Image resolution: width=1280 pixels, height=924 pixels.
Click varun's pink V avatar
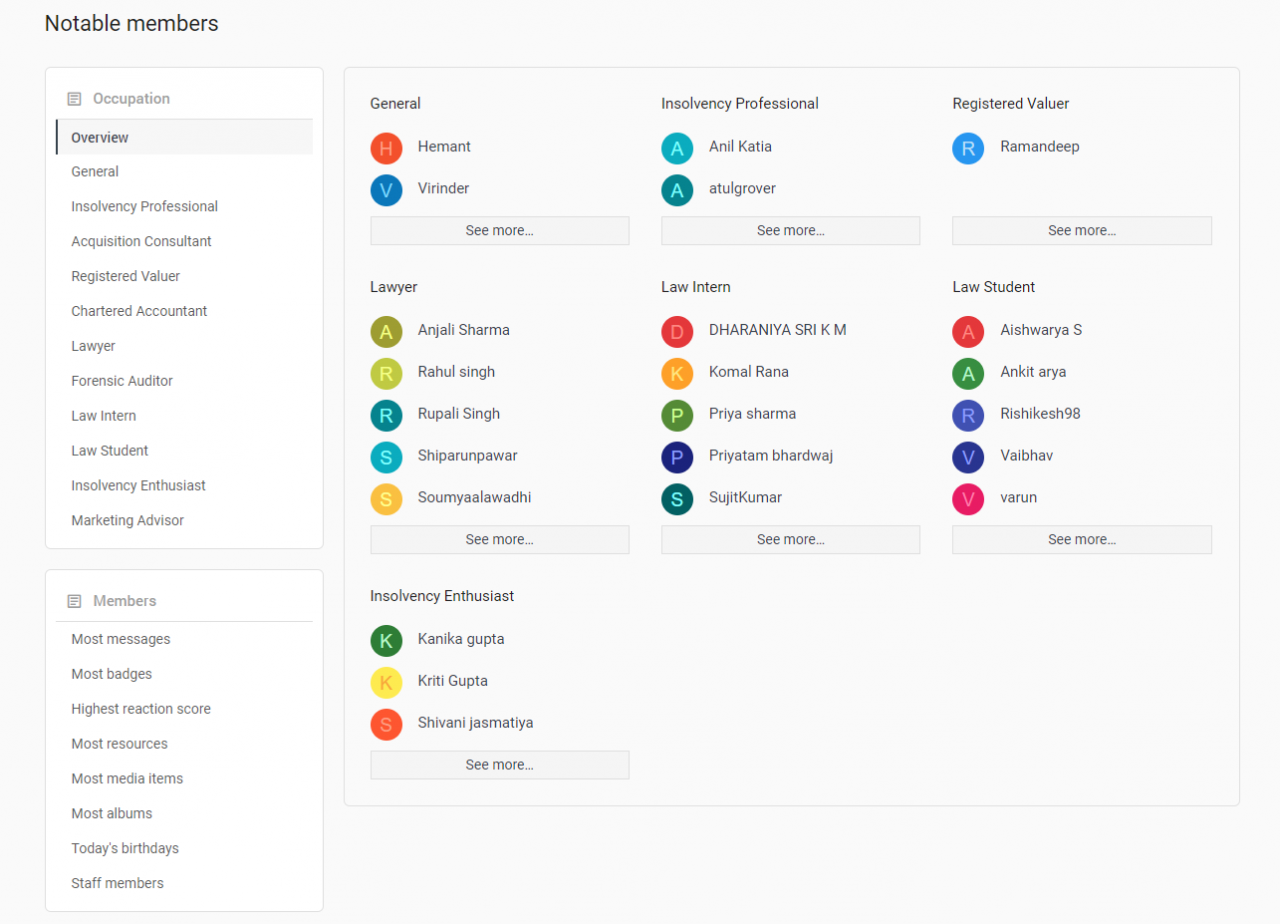(968, 499)
